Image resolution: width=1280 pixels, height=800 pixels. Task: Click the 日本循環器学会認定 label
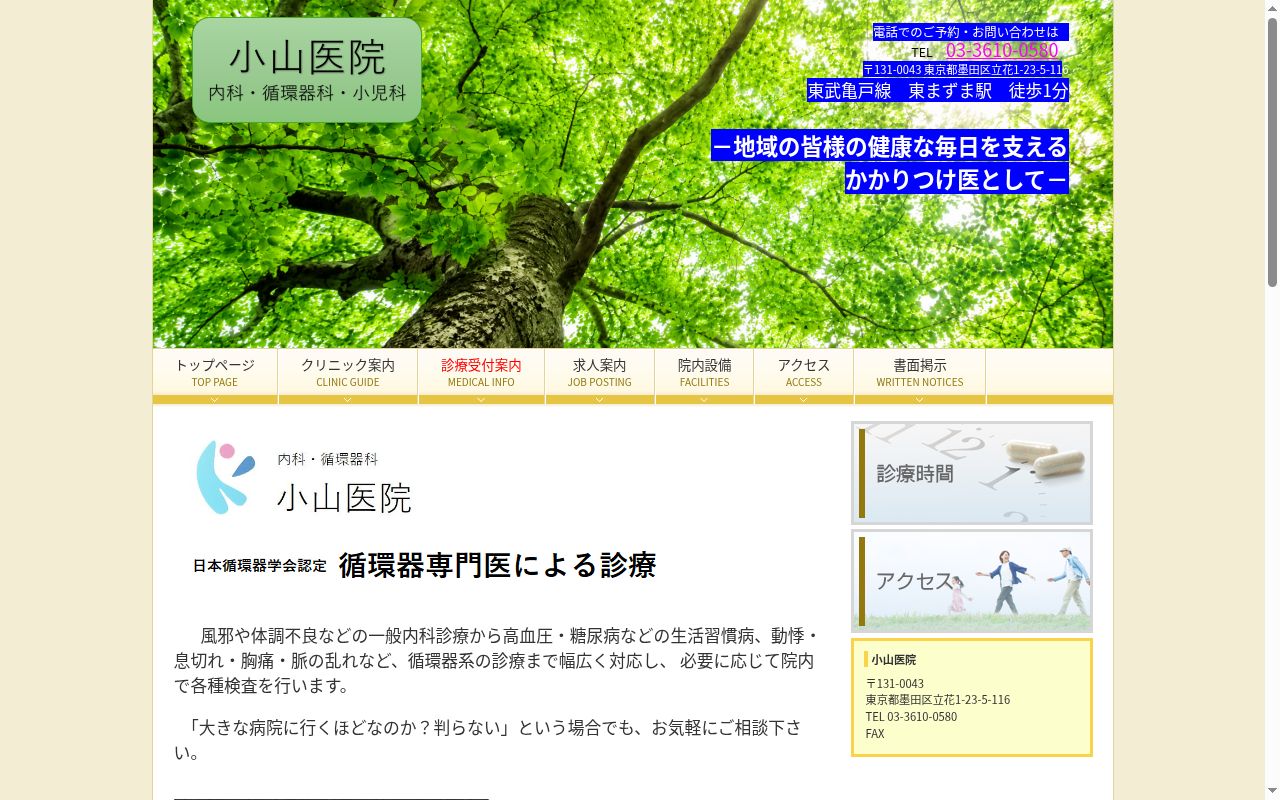click(260, 566)
